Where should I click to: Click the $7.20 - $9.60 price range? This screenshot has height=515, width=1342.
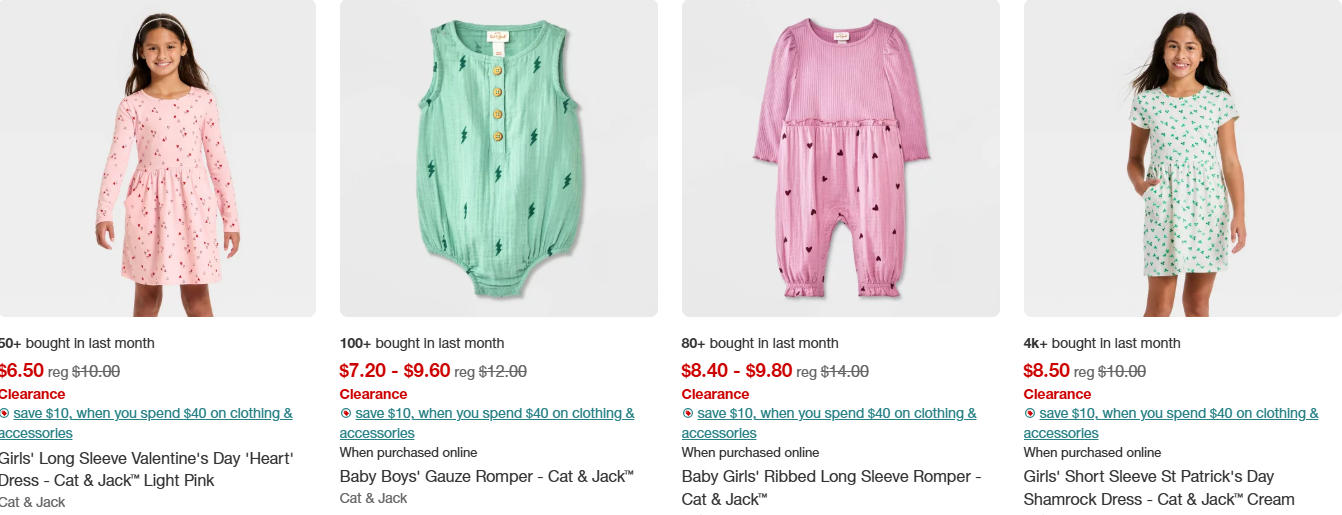[394, 371]
